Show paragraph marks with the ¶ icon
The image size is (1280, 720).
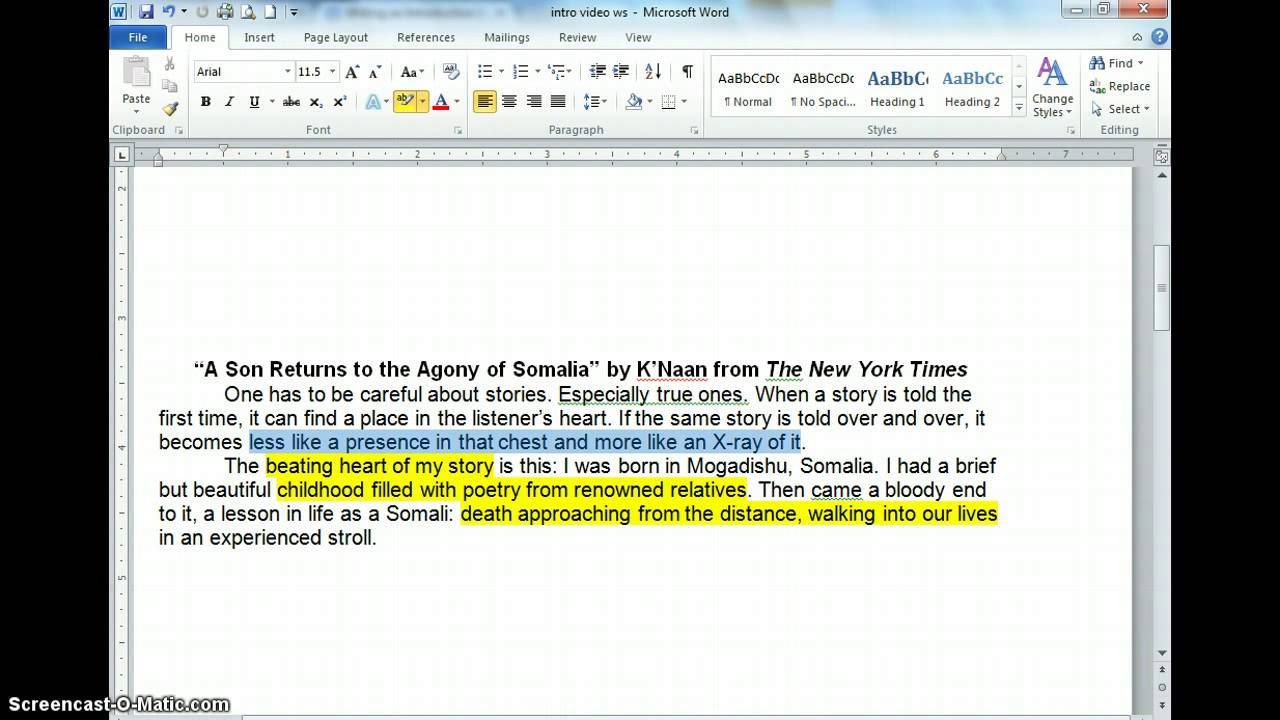685,71
